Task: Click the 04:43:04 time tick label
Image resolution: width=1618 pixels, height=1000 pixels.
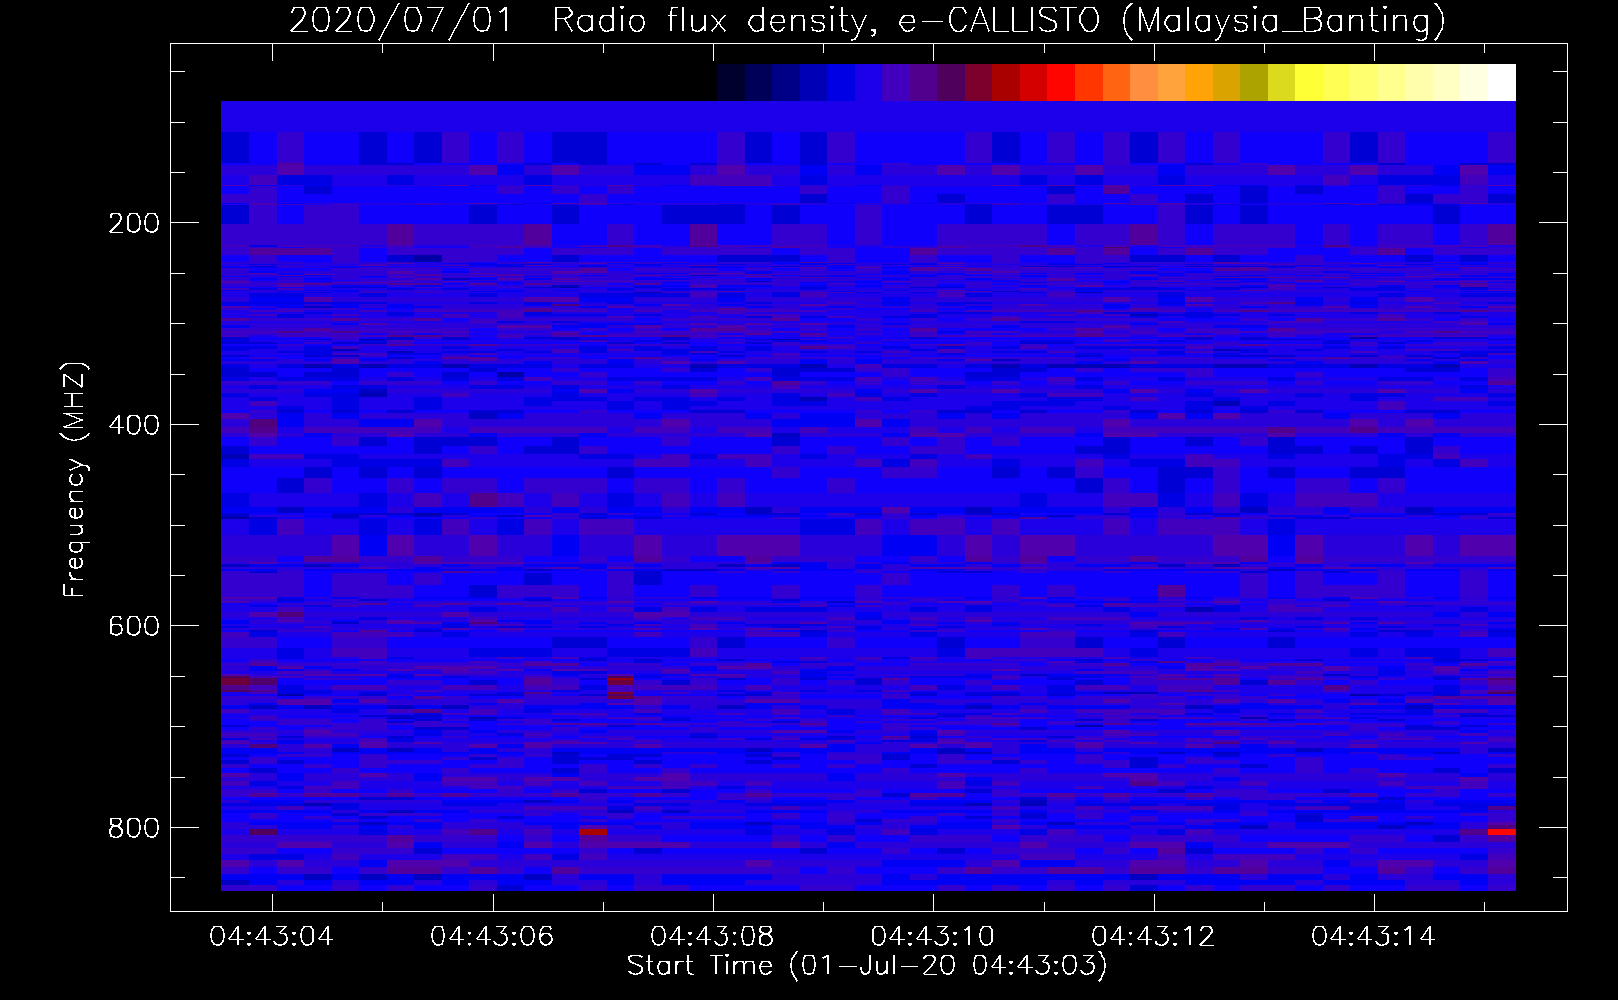Action: click(x=271, y=937)
